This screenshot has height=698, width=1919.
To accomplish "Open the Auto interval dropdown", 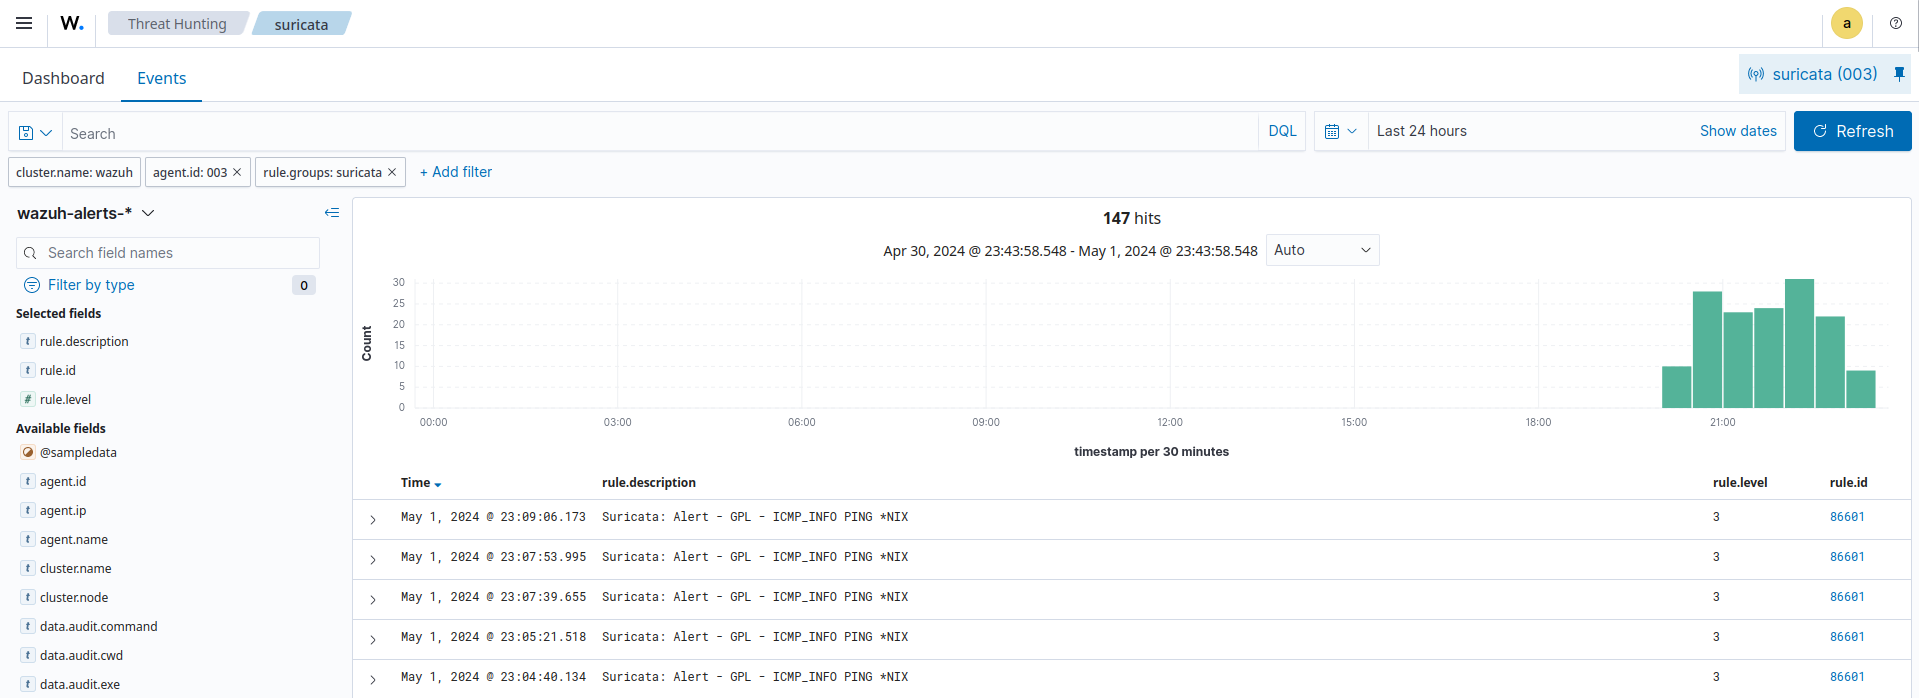I will click(1322, 250).
